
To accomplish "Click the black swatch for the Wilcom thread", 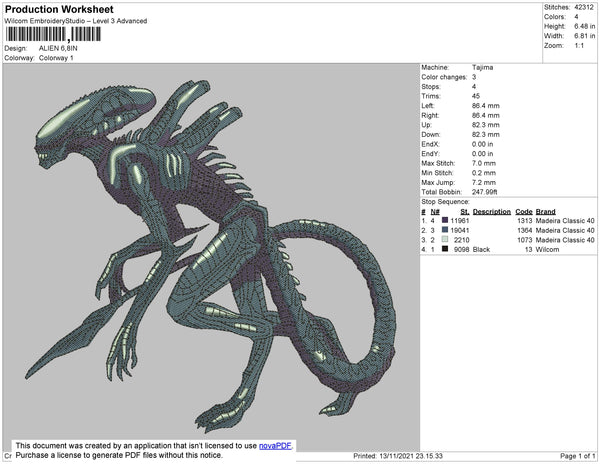I will (x=445, y=249).
